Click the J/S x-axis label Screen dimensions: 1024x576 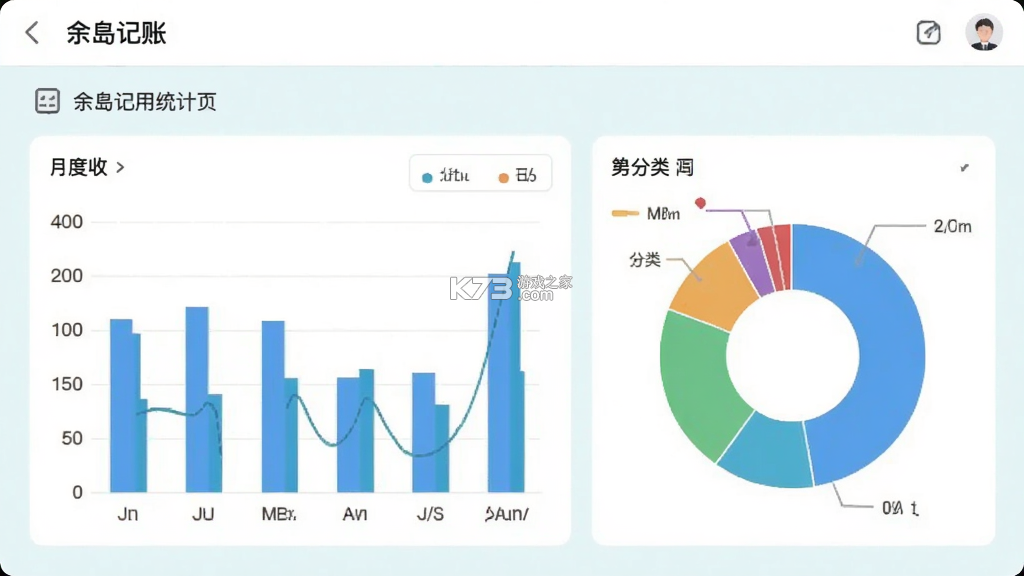pos(430,514)
